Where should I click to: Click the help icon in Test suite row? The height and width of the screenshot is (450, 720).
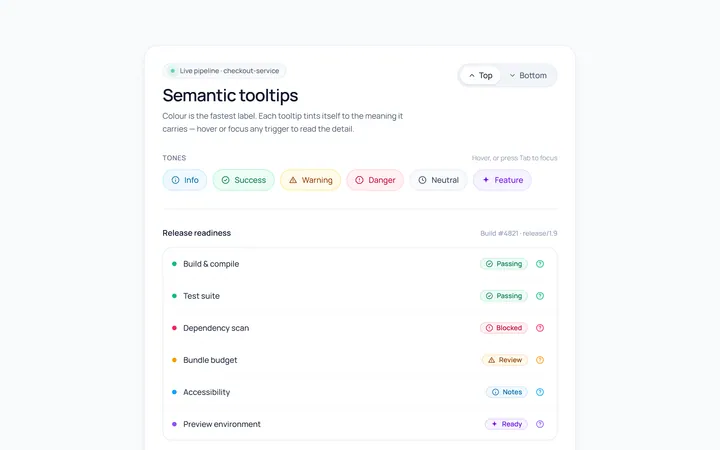tap(540, 296)
